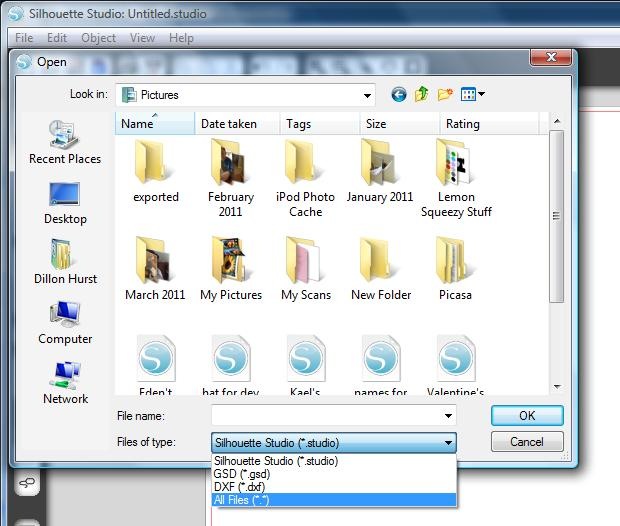The width and height of the screenshot is (620, 526).
Task: Open Dillon Hurst user folder shortcut
Action: 65,262
